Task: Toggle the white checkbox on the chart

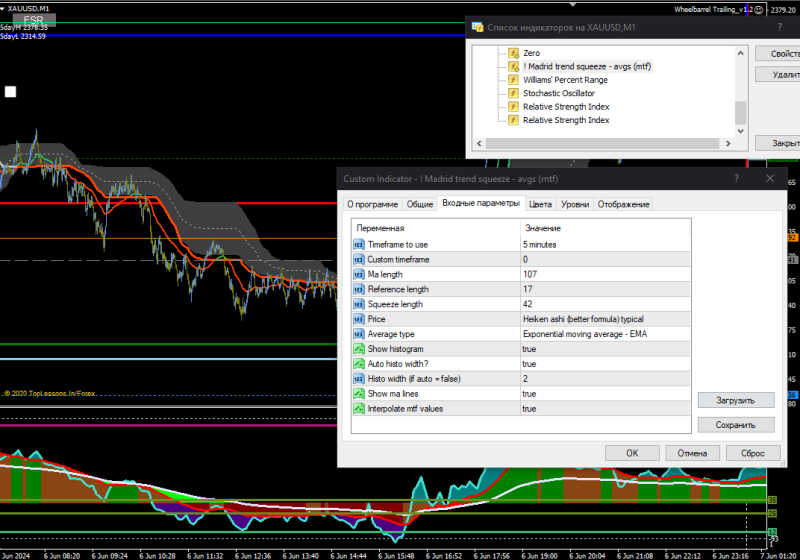Action: pos(10,92)
